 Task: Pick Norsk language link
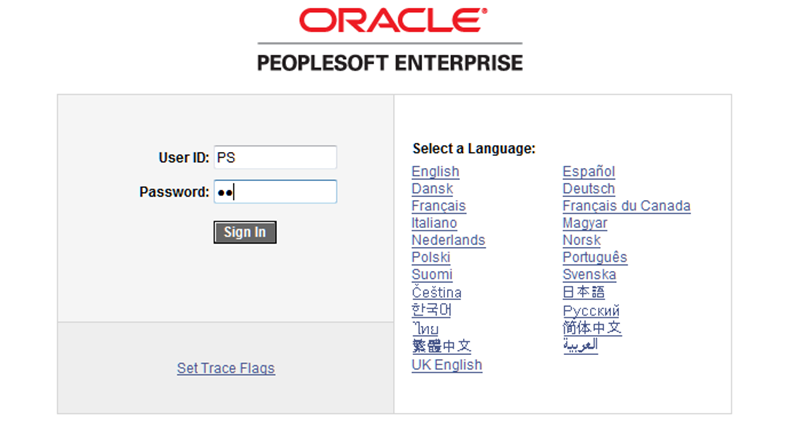click(x=581, y=240)
